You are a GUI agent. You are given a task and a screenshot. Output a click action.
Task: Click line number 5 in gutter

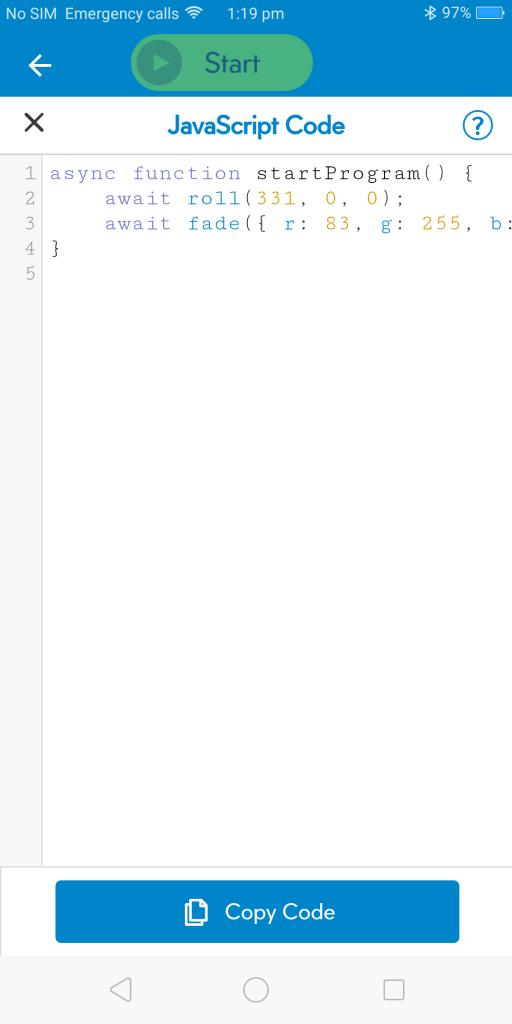tap(29, 273)
